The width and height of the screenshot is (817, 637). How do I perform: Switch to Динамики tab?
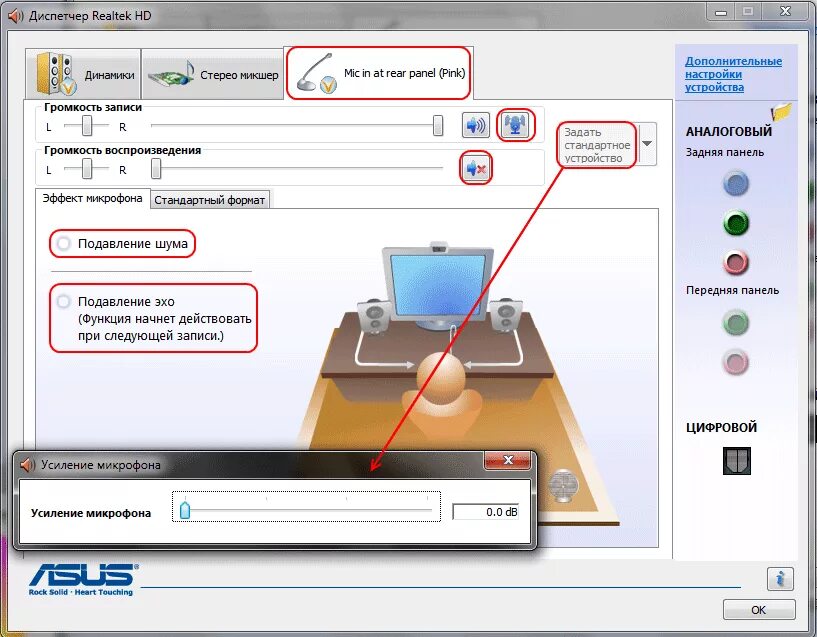(x=83, y=74)
